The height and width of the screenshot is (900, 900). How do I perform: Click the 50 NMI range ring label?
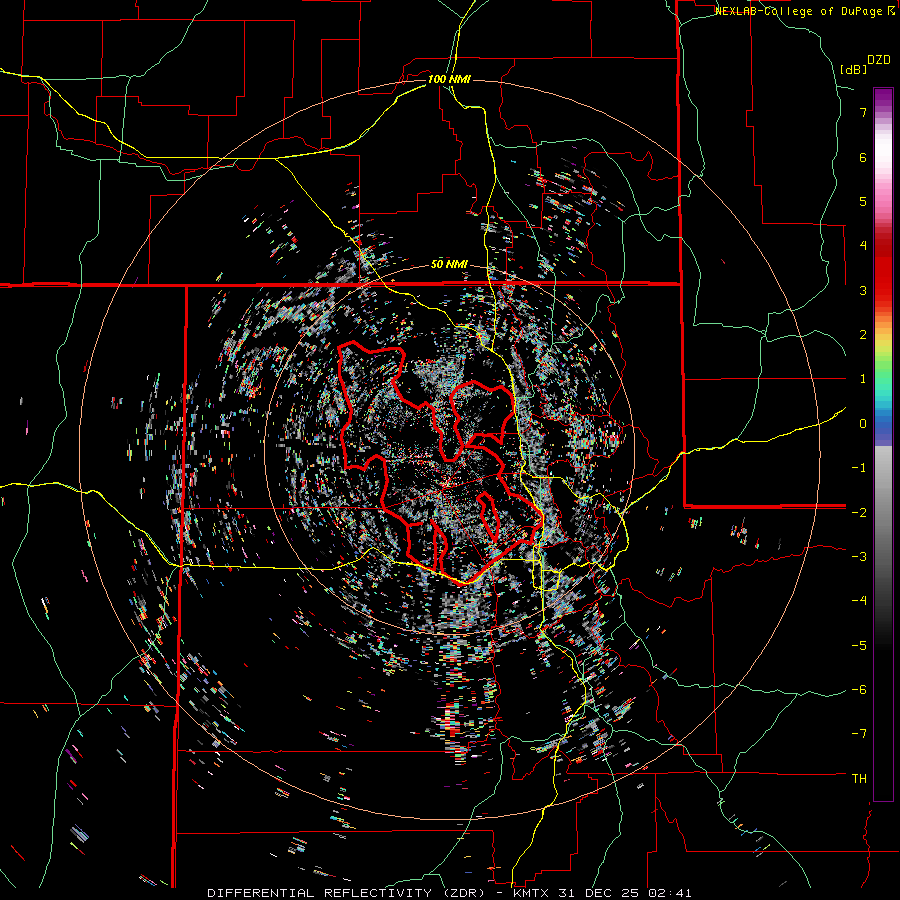(449, 265)
